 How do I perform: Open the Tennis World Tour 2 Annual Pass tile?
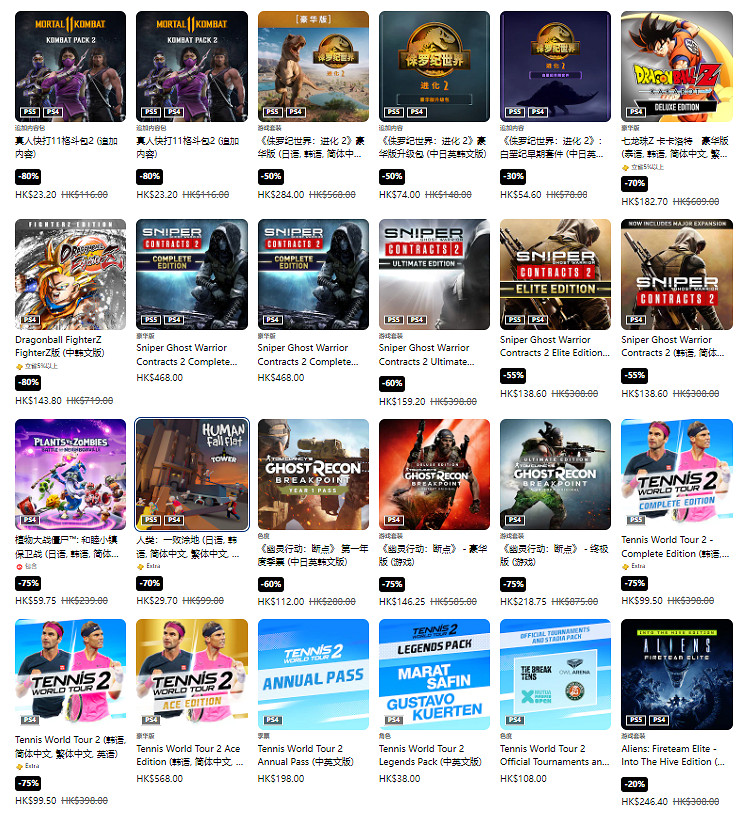pos(313,674)
